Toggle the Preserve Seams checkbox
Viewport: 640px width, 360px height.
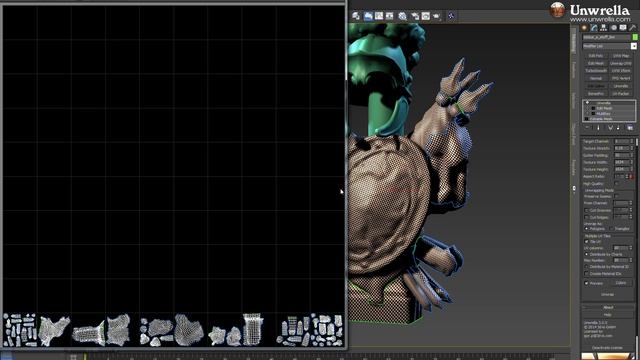(x=616, y=196)
